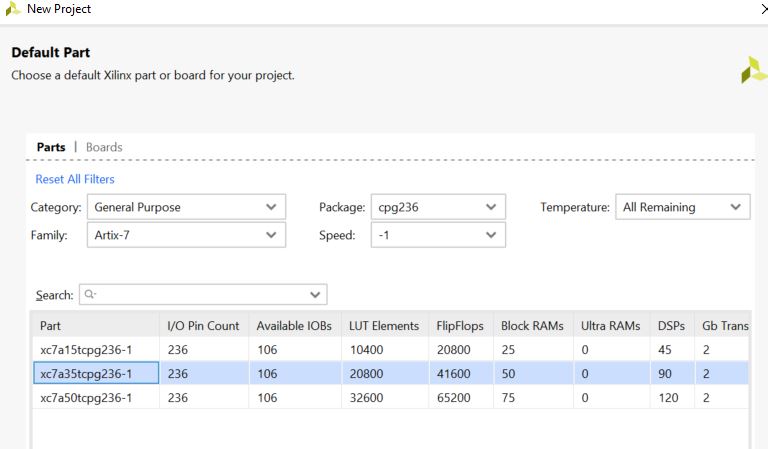Click the Vivado logo in title bar
The width and height of the screenshot is (768, 449).
pyautogui.click(x=12, y=9)
